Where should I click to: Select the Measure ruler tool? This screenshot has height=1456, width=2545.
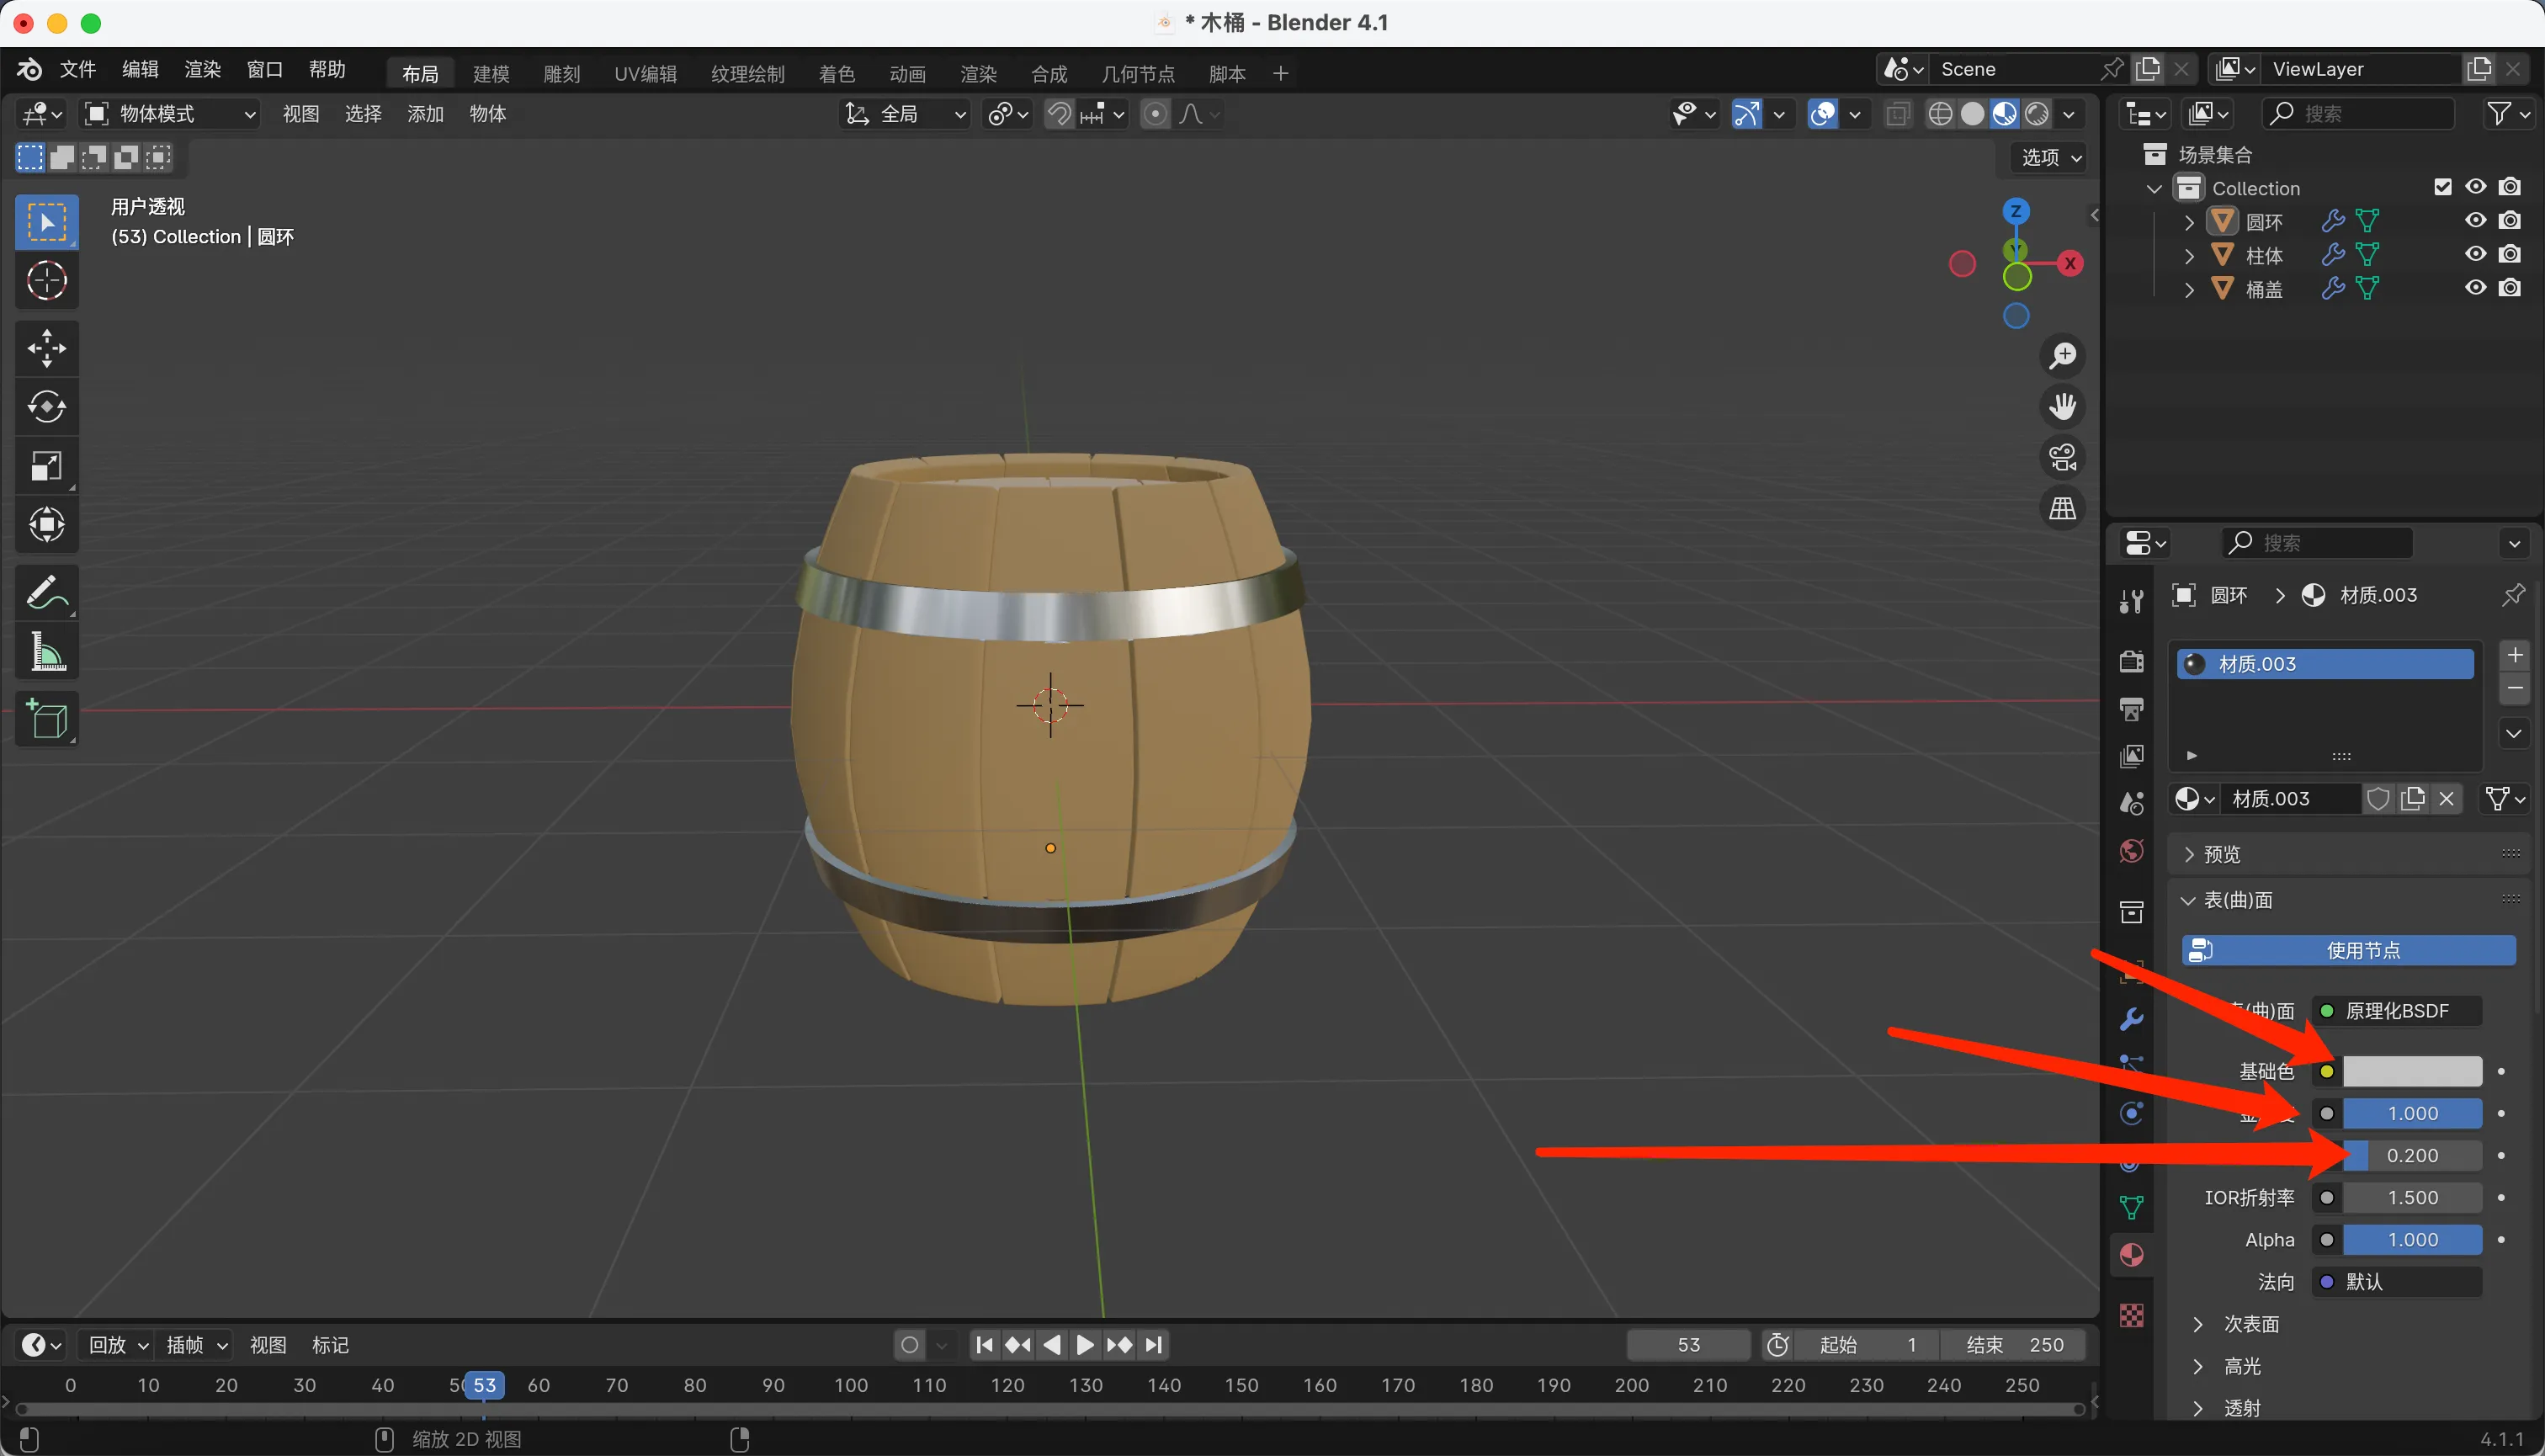coord(46,651)
